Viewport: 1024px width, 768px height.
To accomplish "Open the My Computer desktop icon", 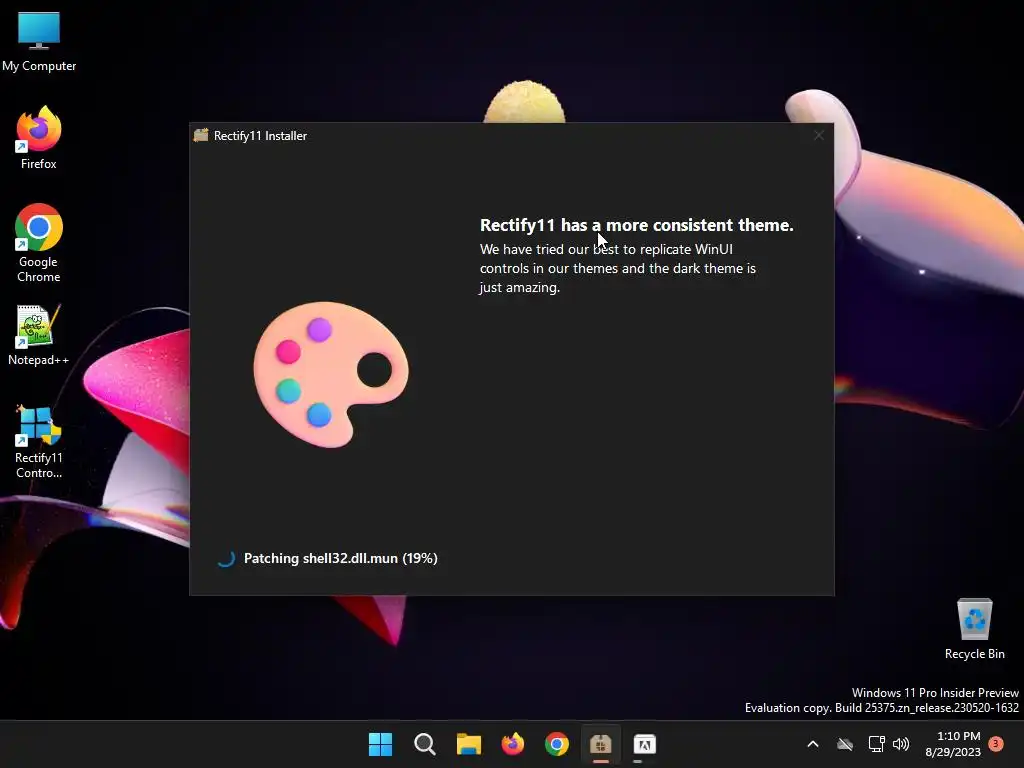I will coord(39,41).
